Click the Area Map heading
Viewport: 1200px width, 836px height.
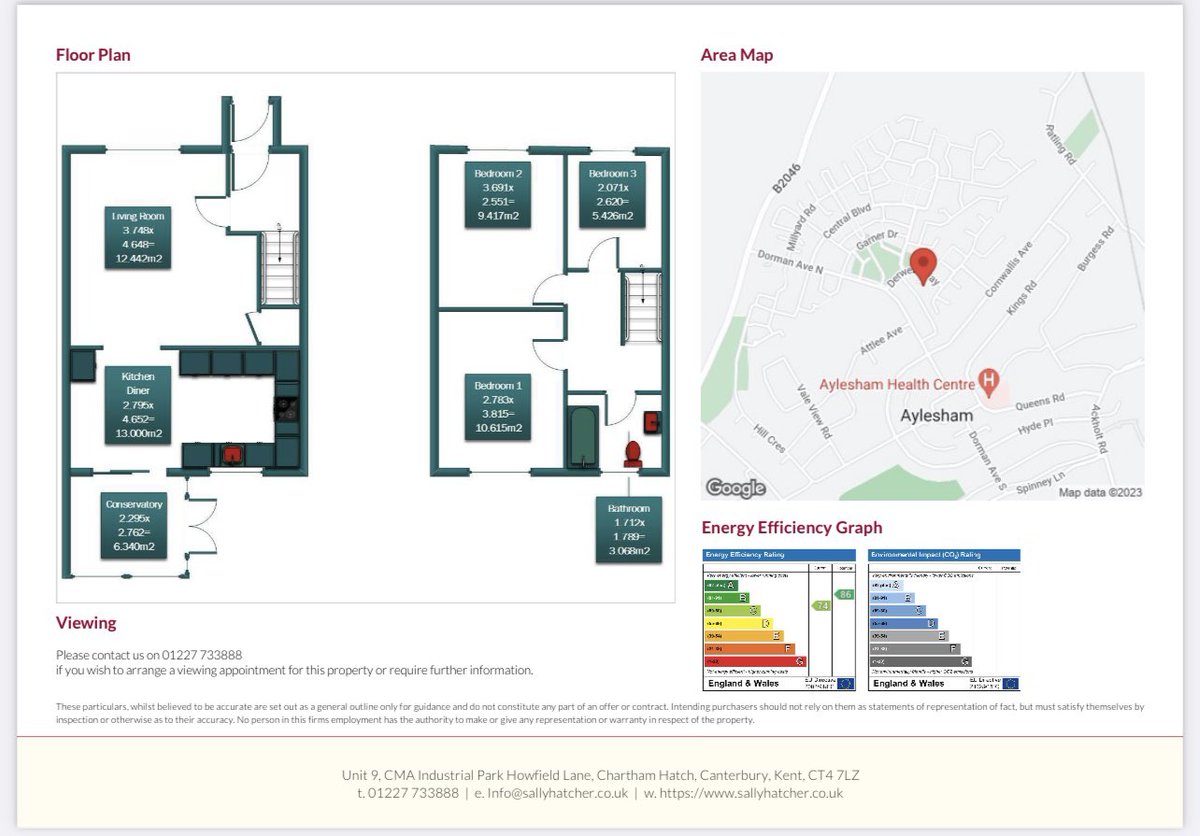(x=737, y=55)
